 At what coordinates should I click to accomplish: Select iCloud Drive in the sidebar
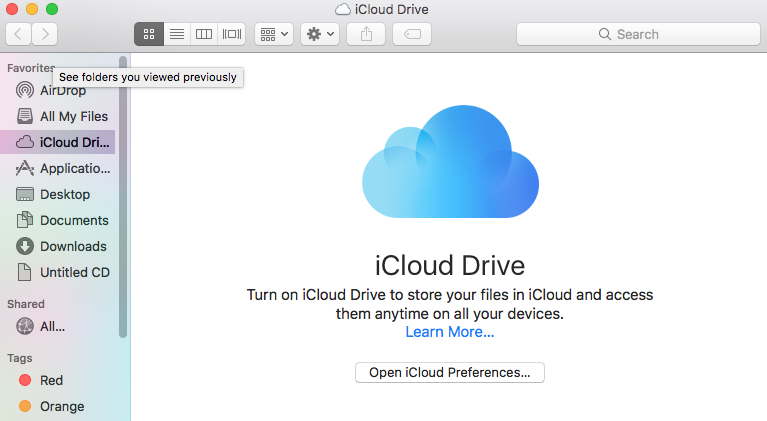tap(58, 142)
